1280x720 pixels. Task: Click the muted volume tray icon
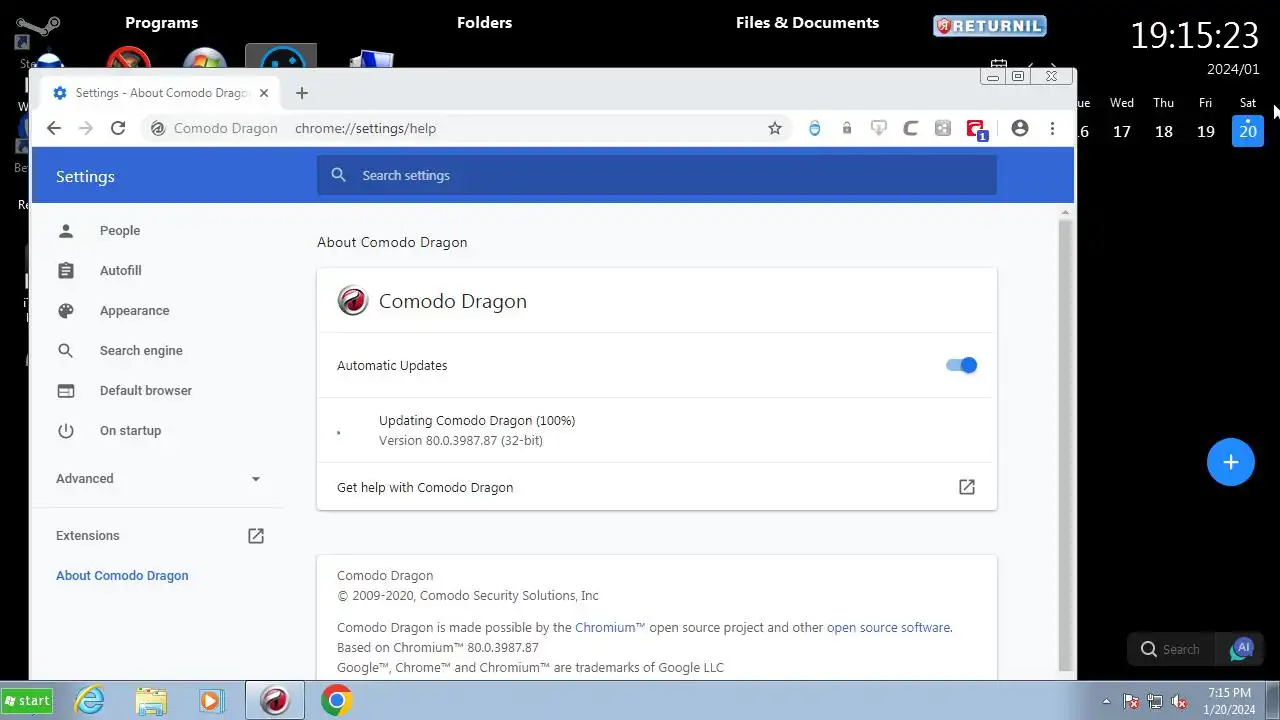click(x=1180, y=702)
